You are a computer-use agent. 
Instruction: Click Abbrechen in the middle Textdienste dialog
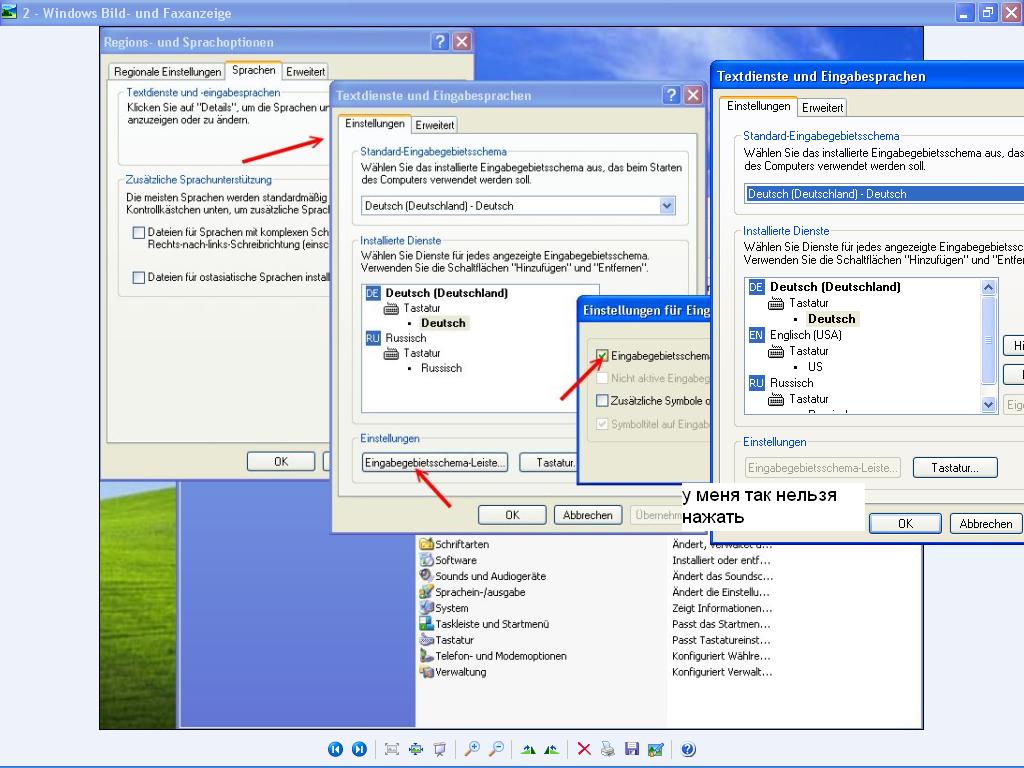point(588,515)
